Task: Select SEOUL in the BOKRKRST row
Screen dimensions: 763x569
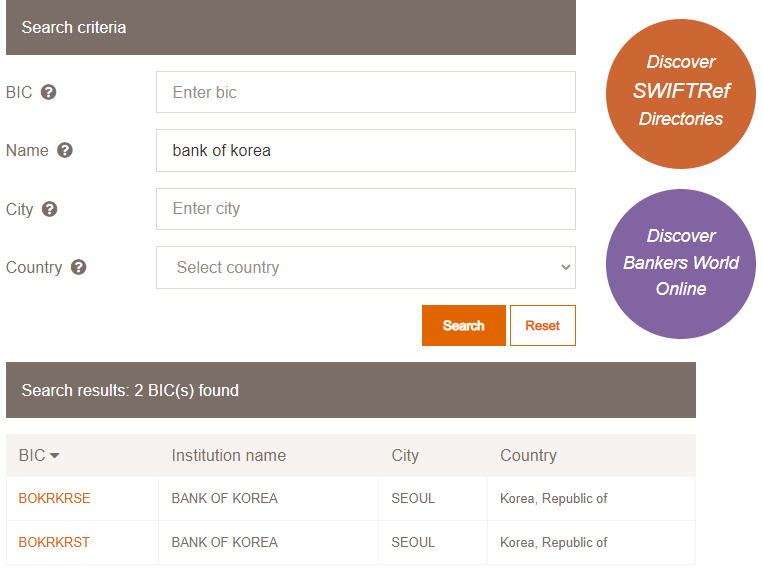Action: click(x=413, y=542)
